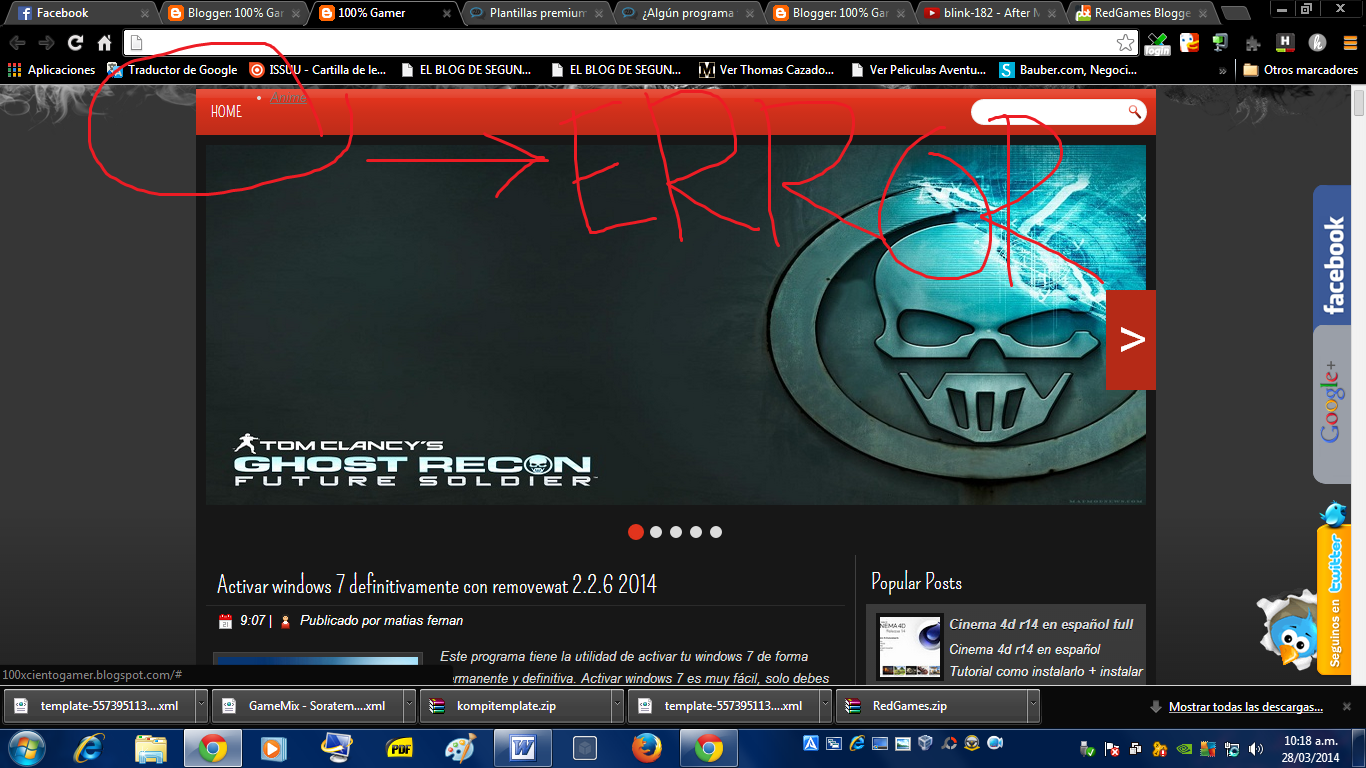This screenshot has width=1366, height=768.
Task: Launch Firefox from the taskbar
Action: tap(647, 748)
